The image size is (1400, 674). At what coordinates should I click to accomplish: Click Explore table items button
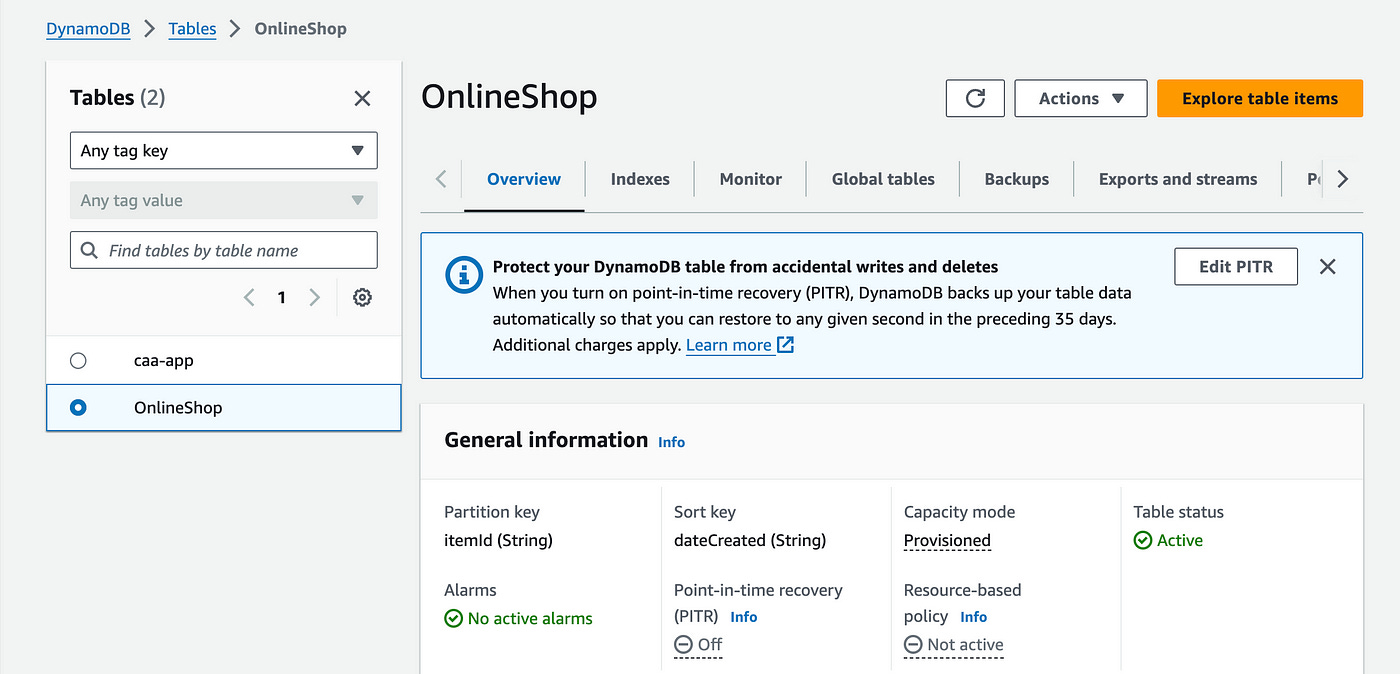click(x=1260, y=98)
